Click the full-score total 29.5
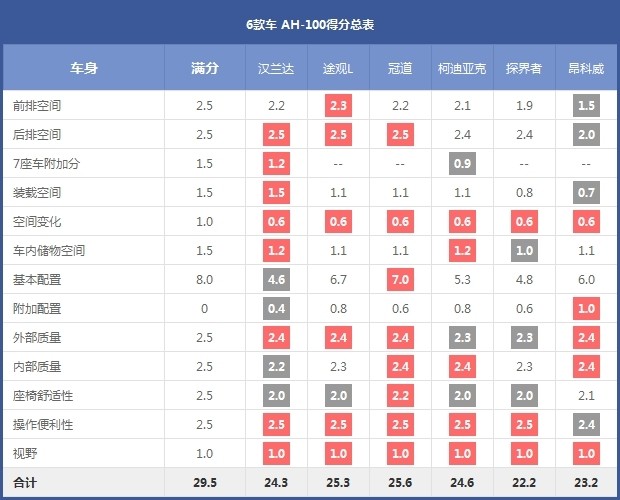Image resolution: width=620 pixels, height=500 pixels. (204, 483)
